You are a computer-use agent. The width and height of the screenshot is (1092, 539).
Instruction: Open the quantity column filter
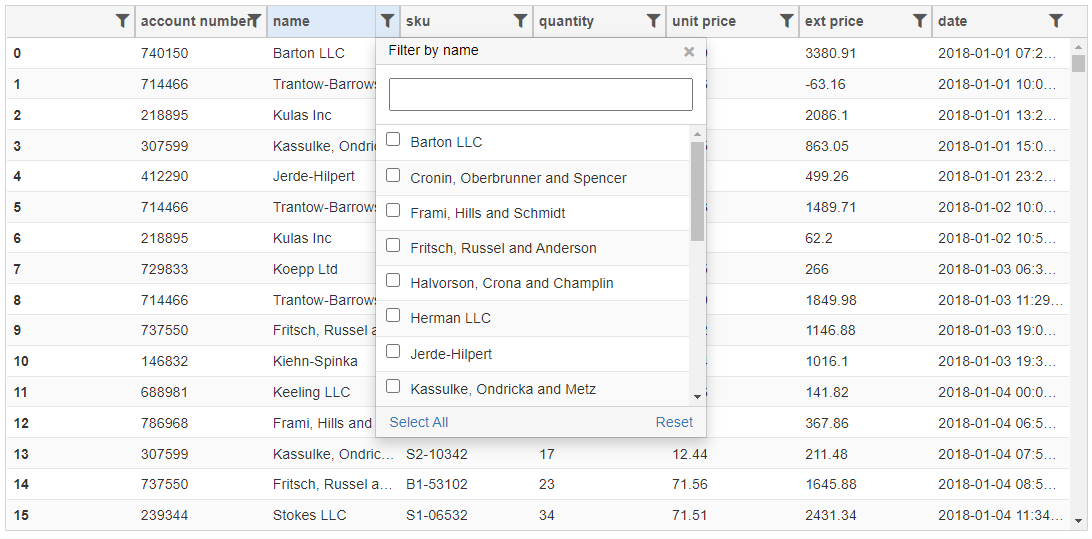(654, 21)
